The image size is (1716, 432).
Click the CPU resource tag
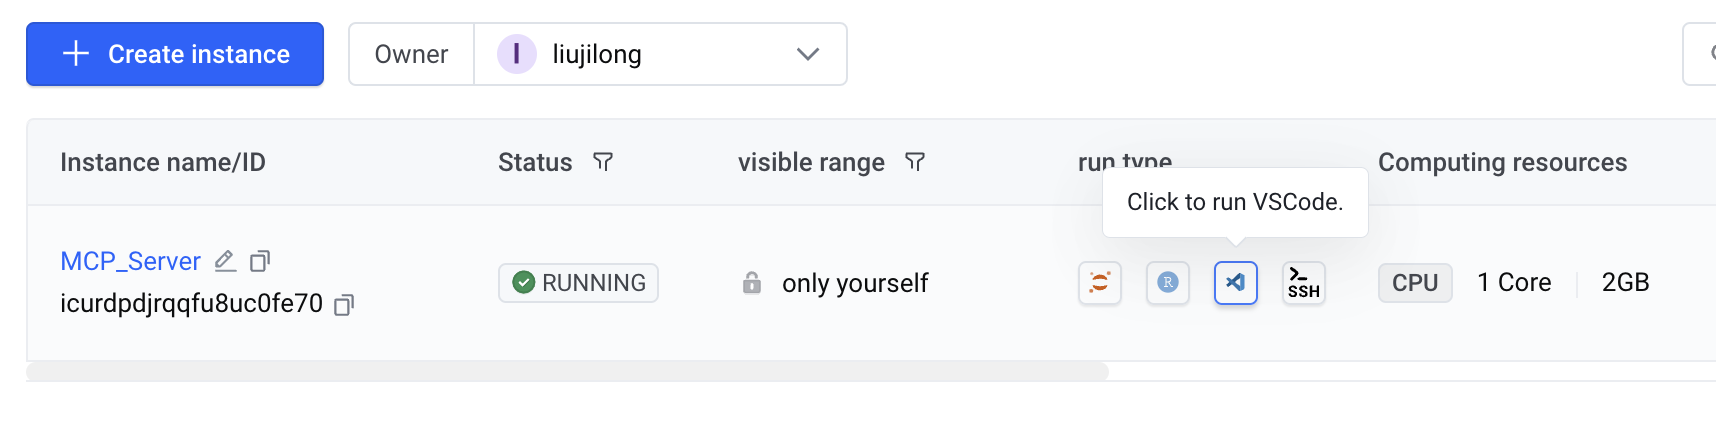[x=1414, y=283]
